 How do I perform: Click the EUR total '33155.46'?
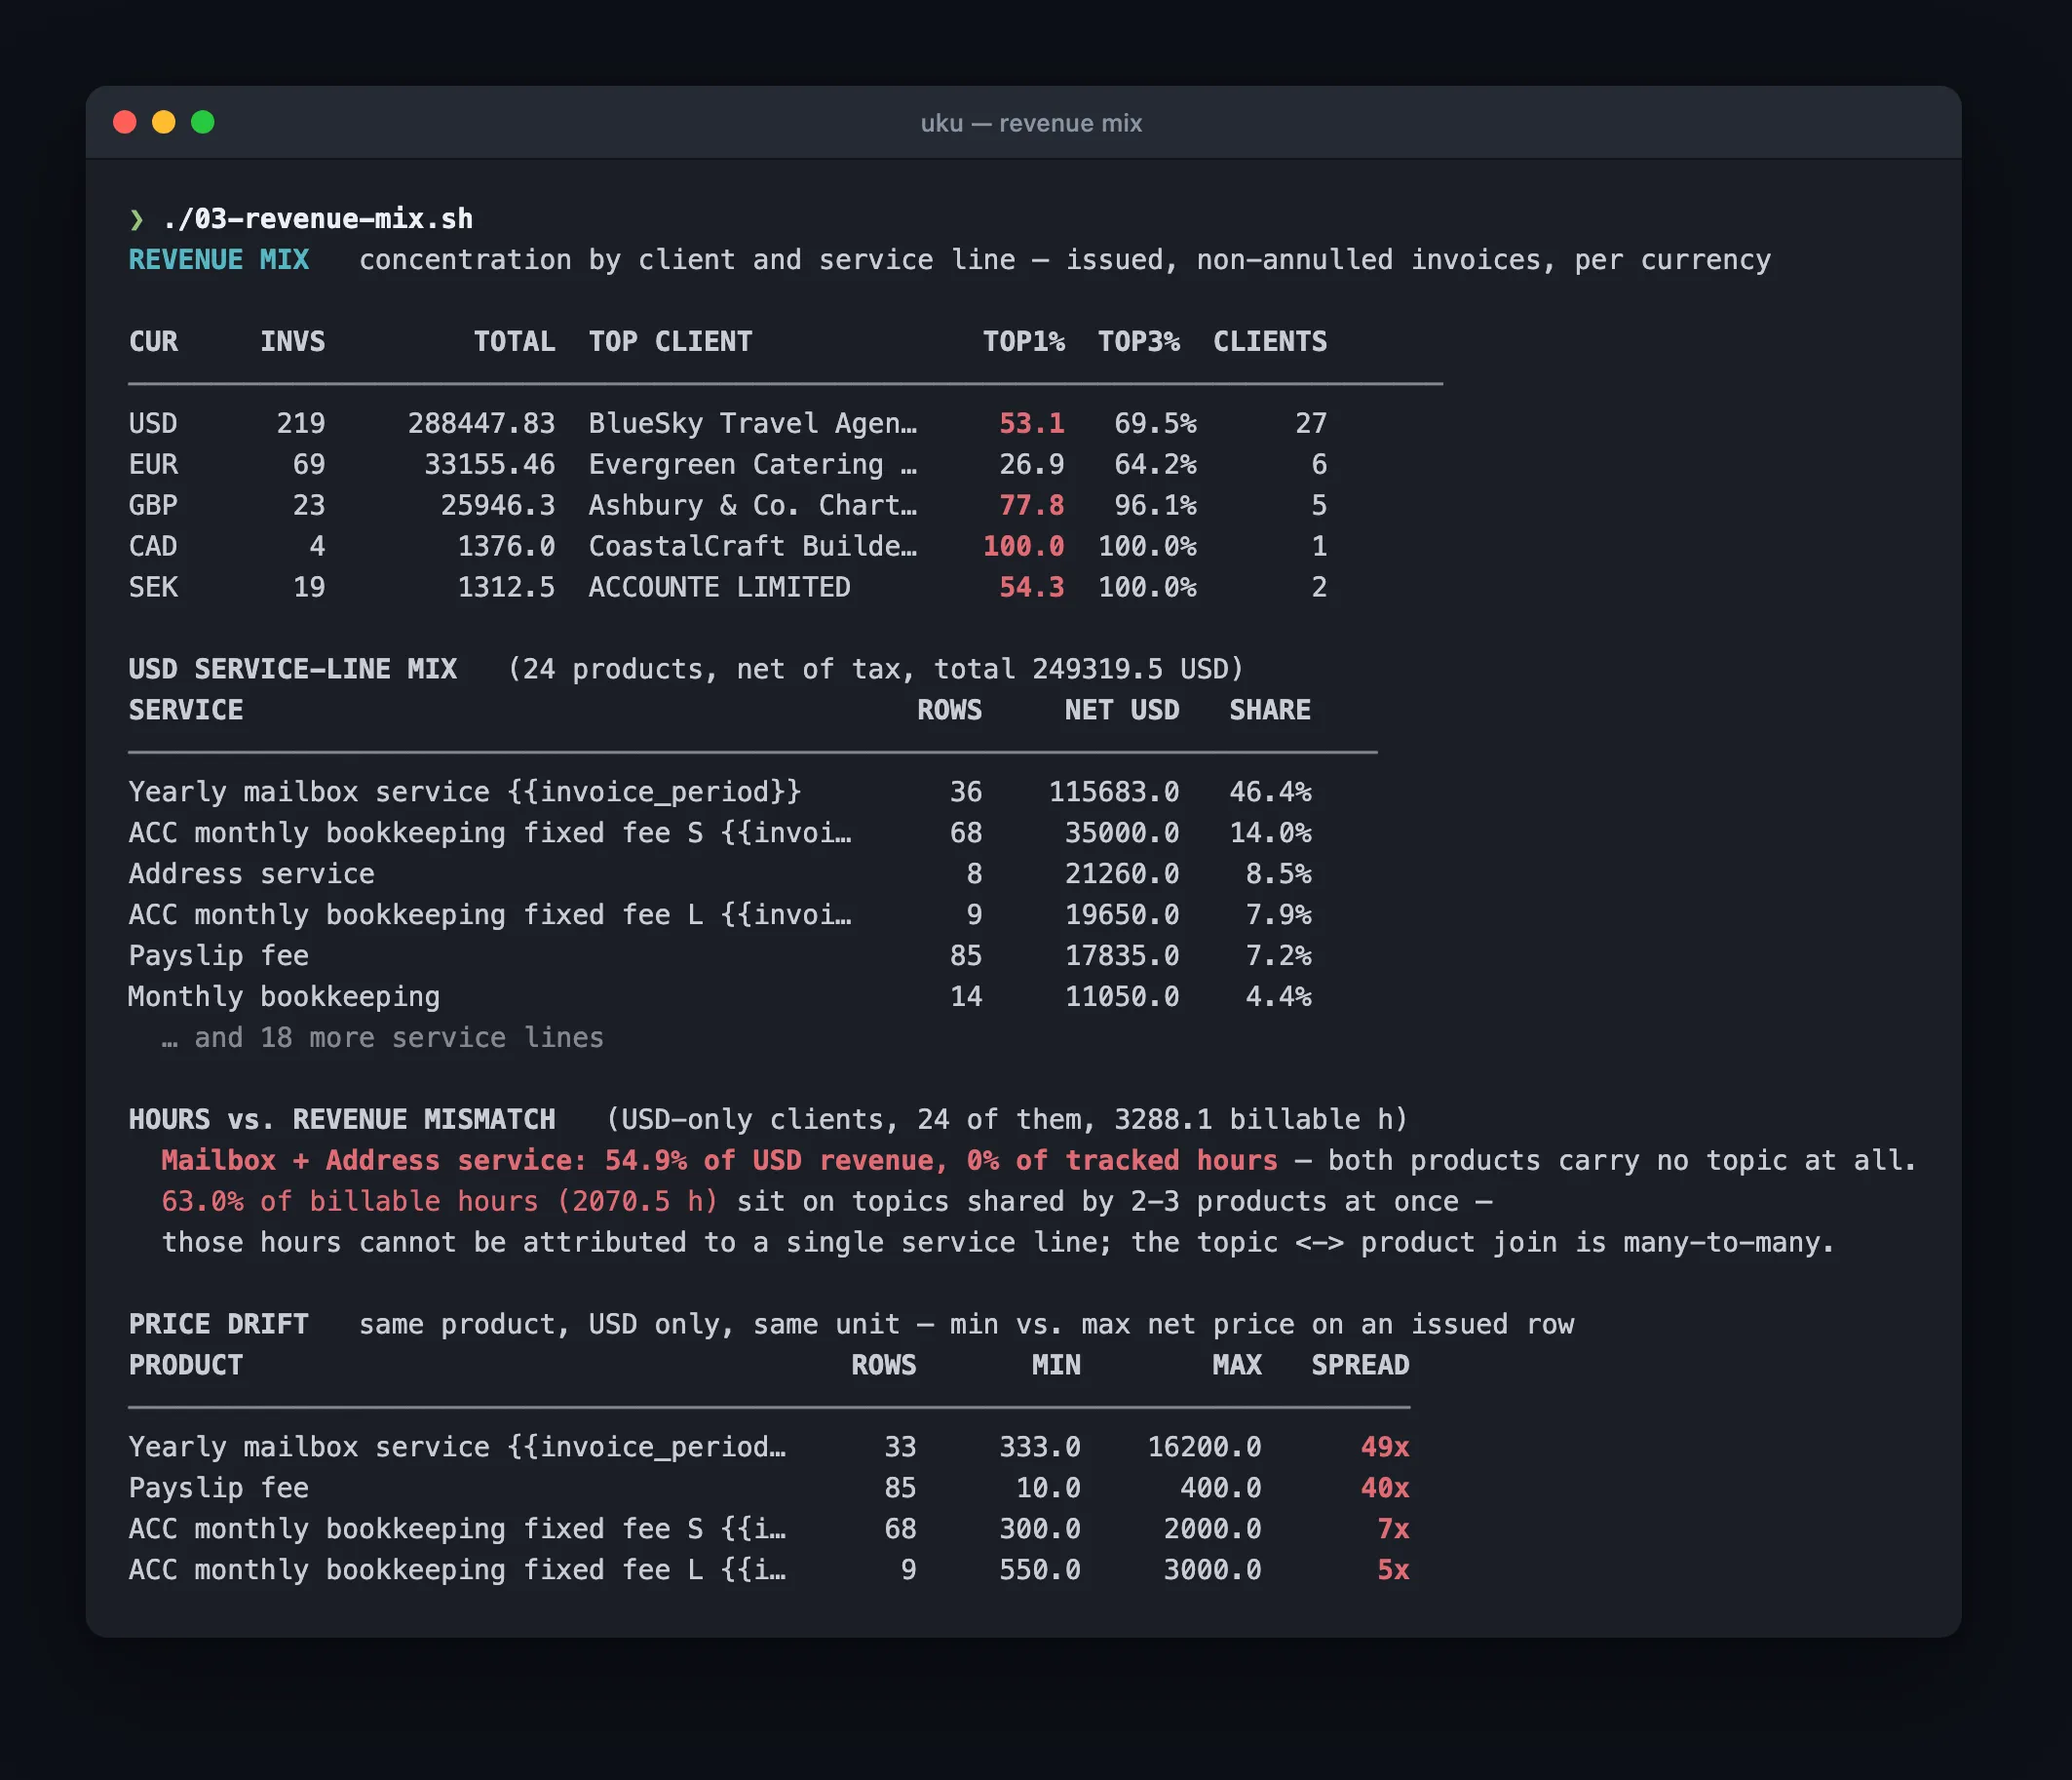[490, 465]
